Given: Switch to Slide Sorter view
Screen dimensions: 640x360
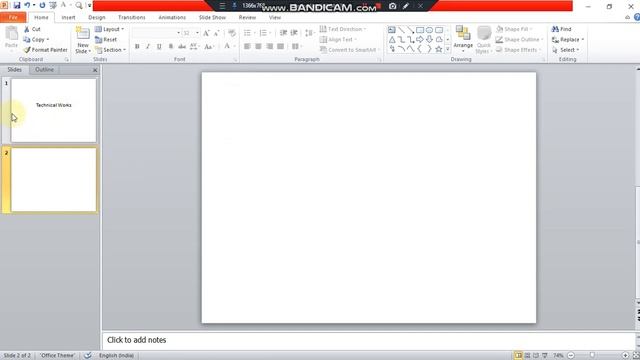Looking at the screenshot, I should (x=527, y=356).
